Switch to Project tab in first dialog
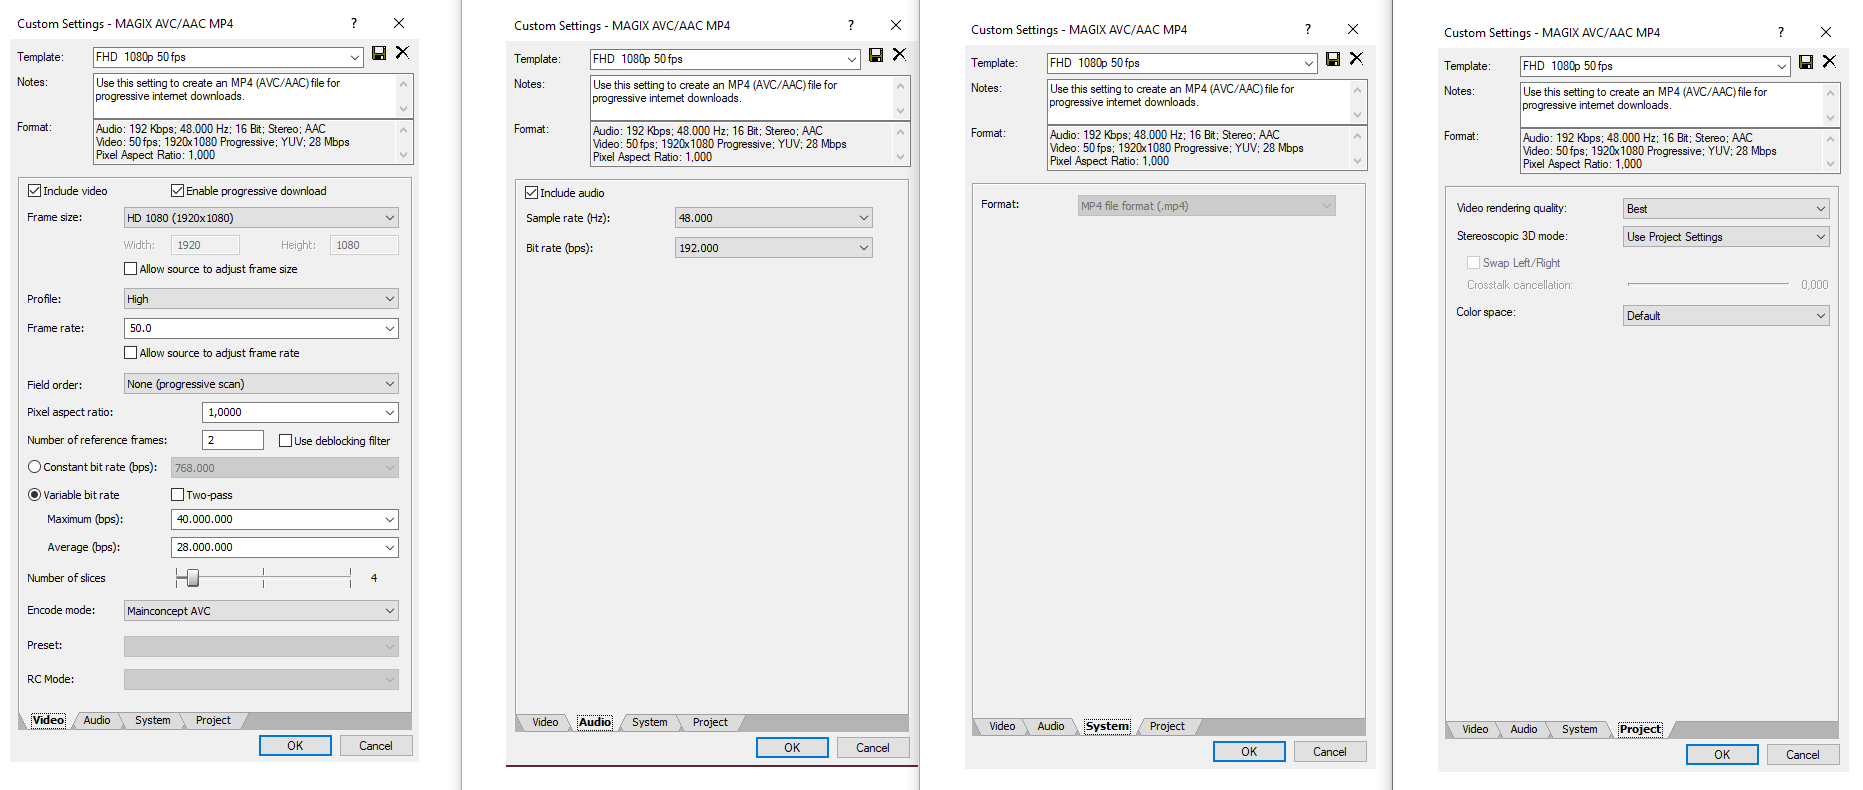 pyautogui.click(x=213, y=720)
